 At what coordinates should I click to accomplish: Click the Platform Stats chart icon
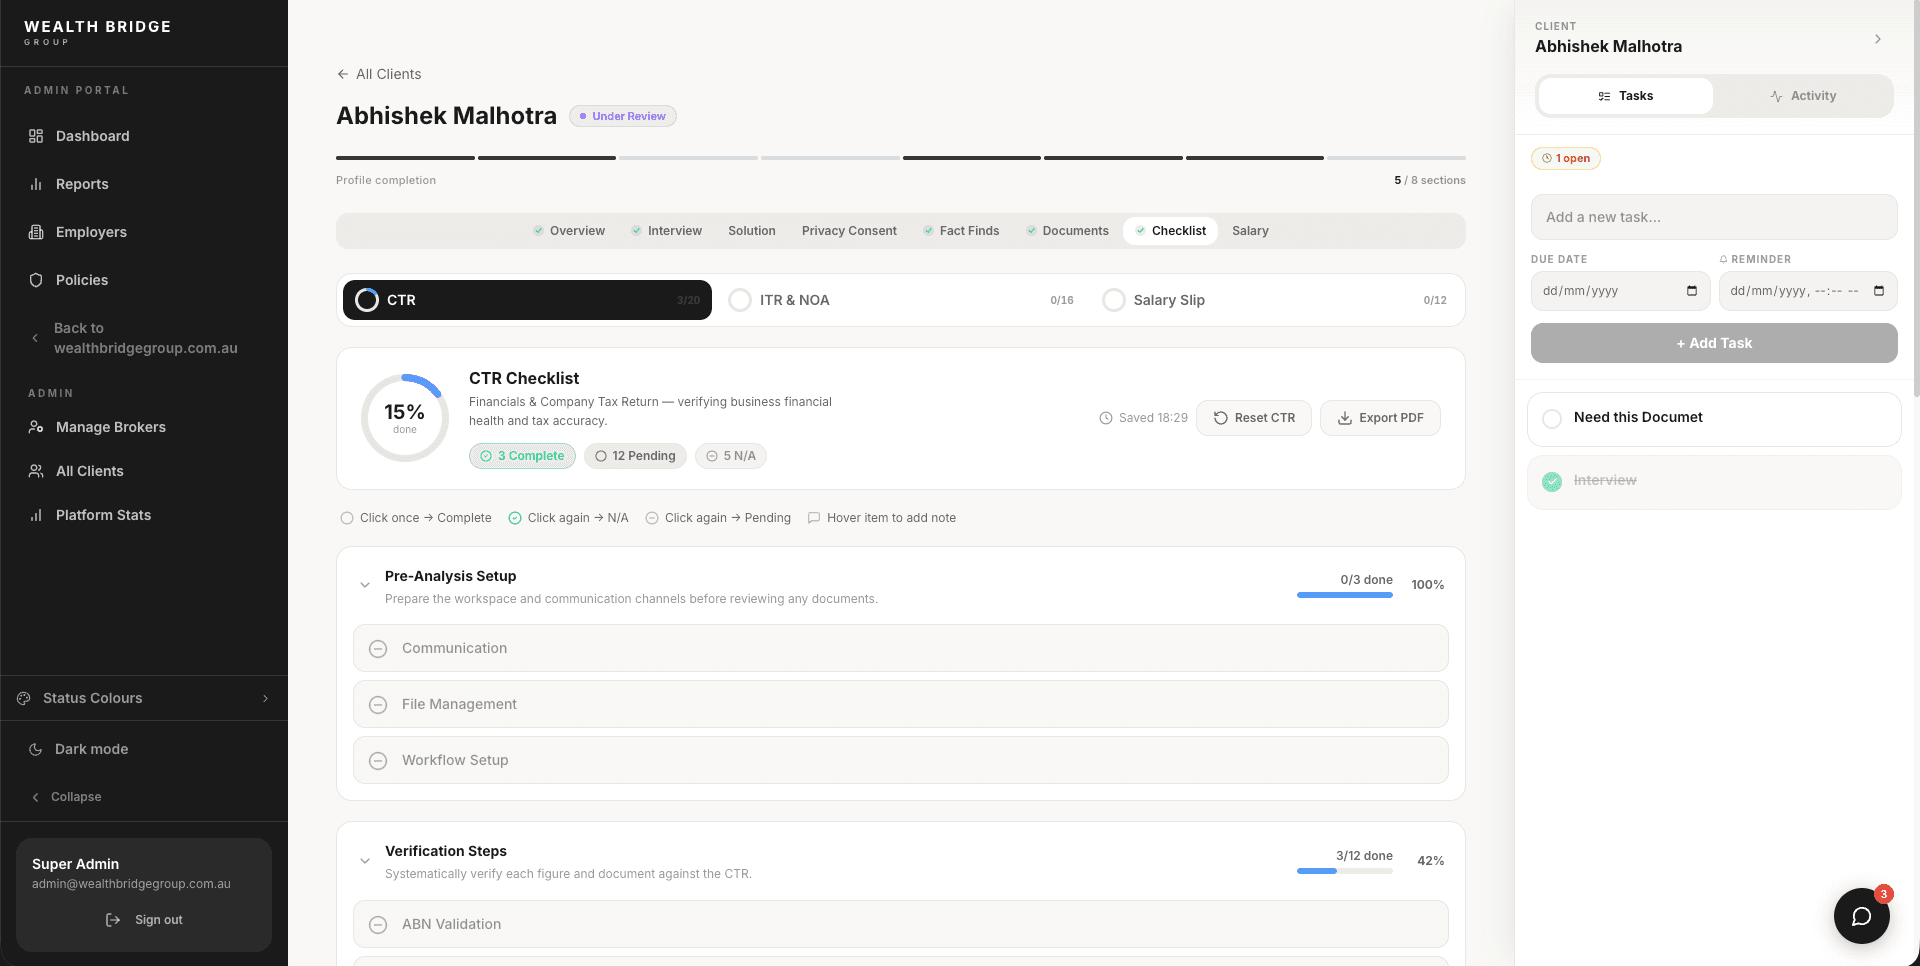point(36,515)
